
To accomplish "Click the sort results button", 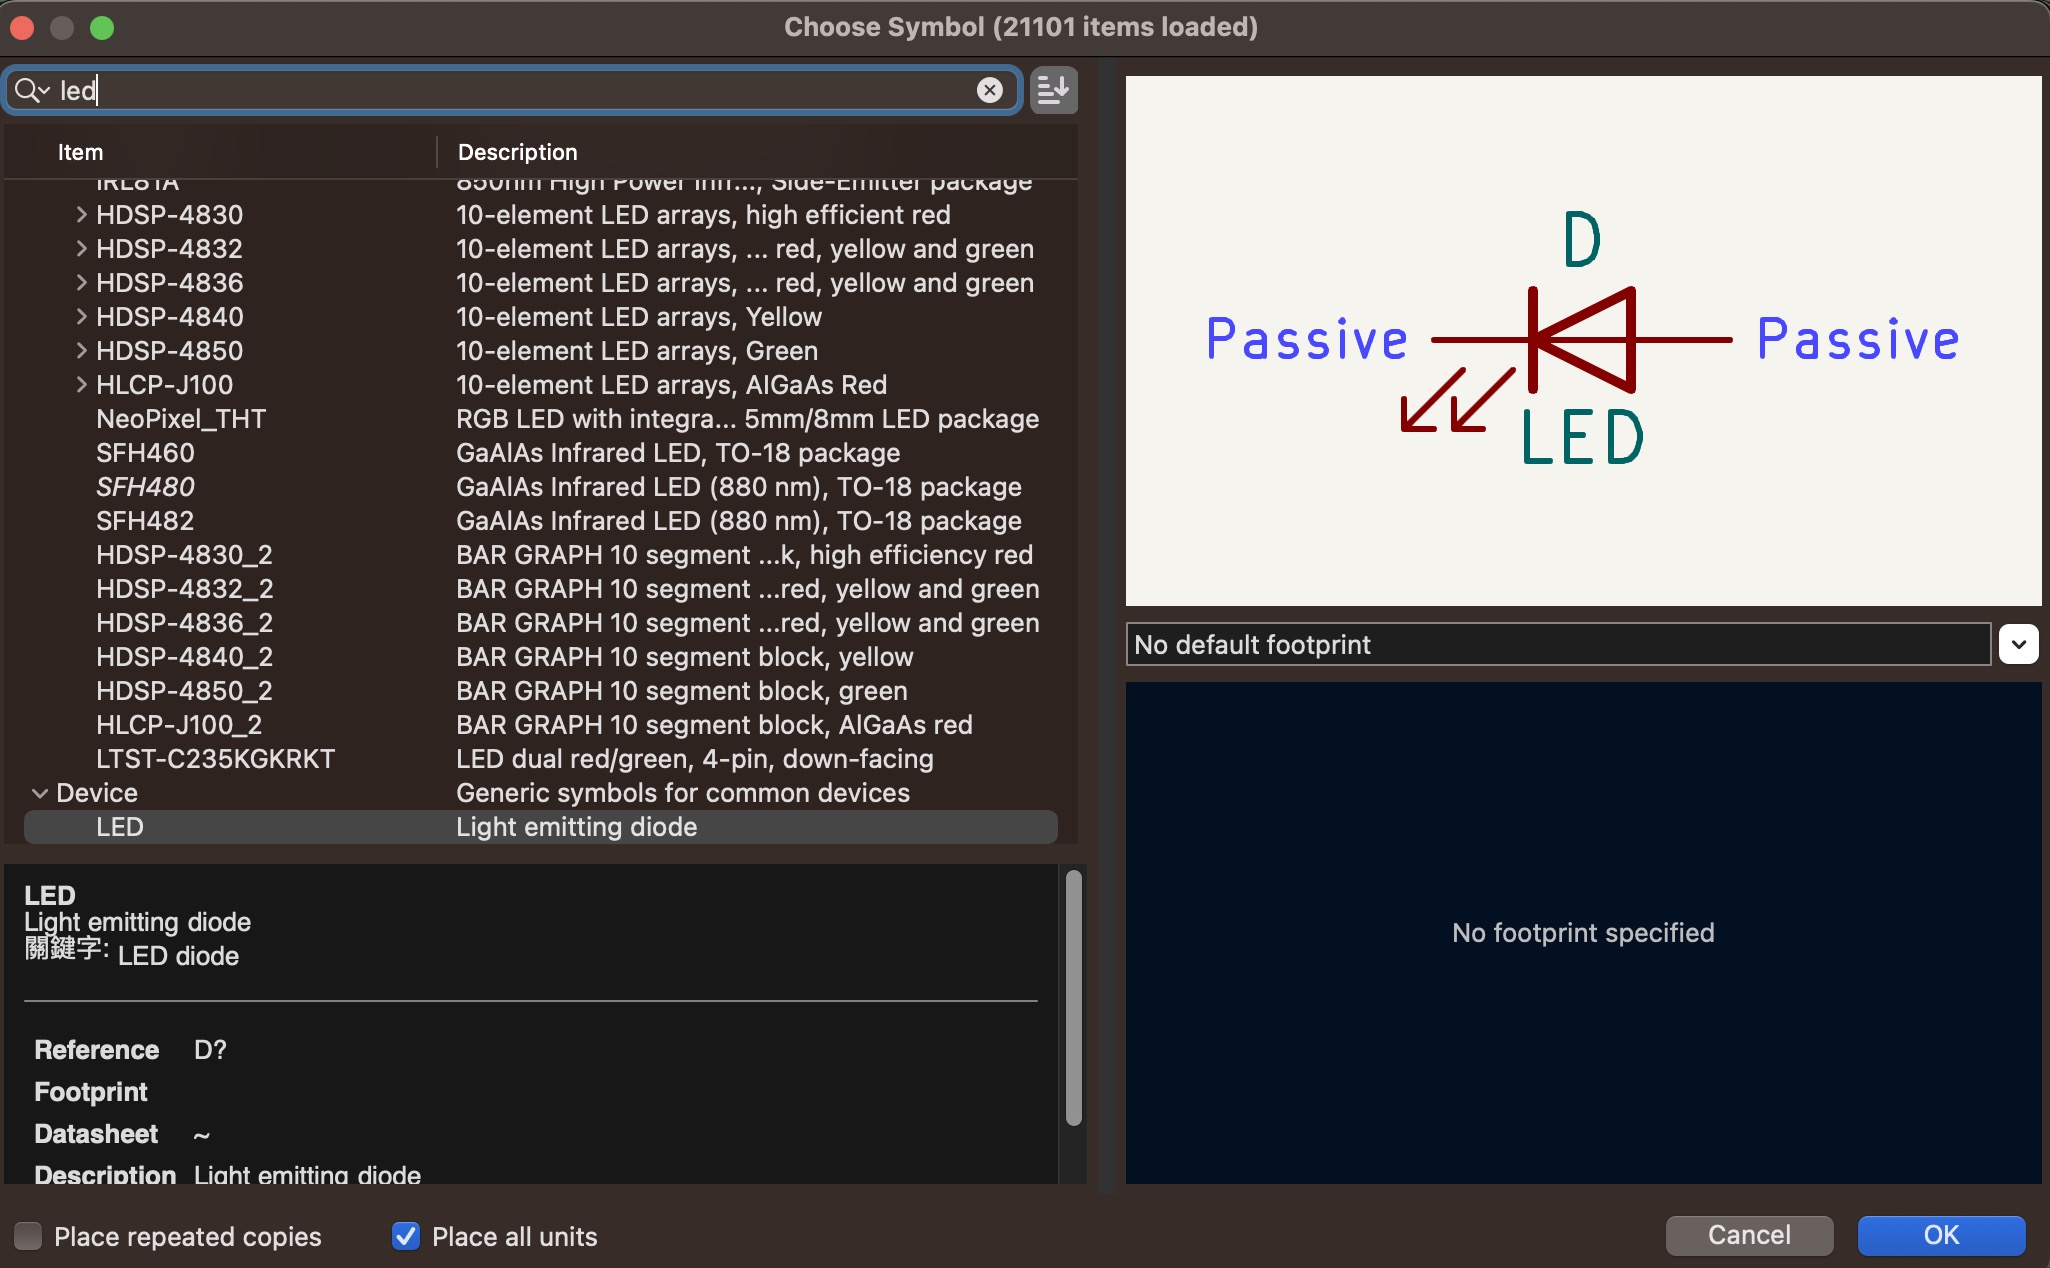I will 1053,90.
